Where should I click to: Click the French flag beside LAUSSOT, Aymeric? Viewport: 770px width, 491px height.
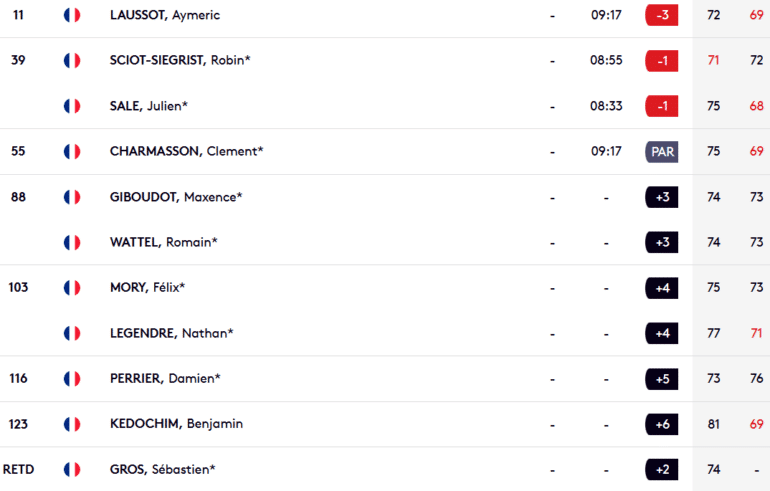tap(72, 15)
